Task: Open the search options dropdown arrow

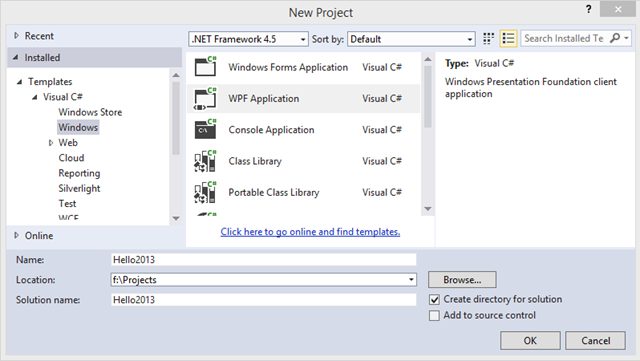Action: coord(626,38)
